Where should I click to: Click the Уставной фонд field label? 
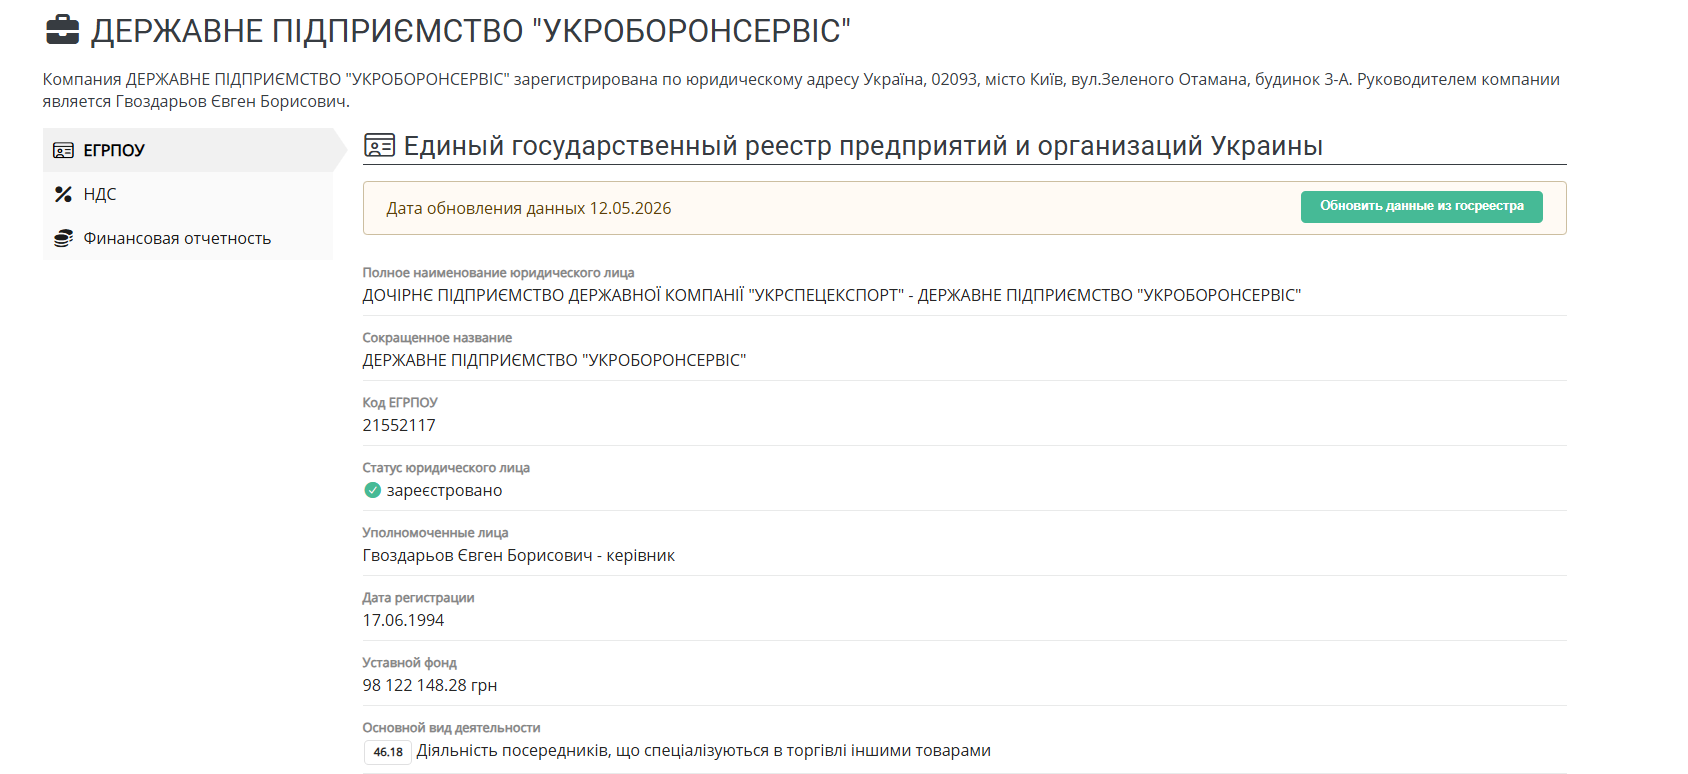[409, 662]
